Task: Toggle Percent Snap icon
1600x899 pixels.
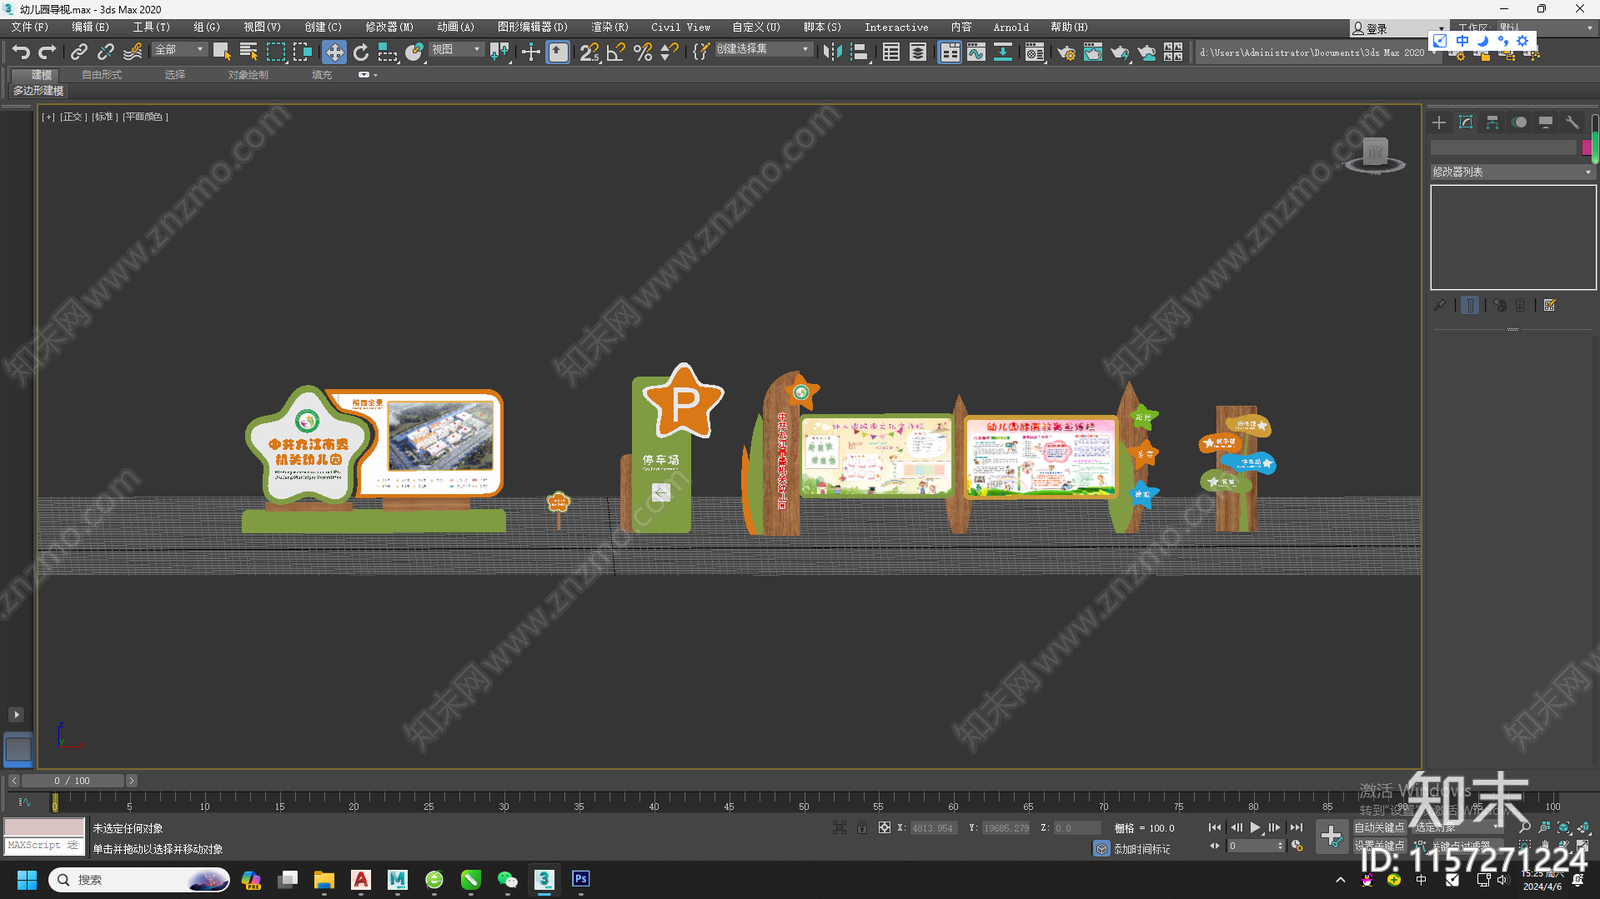Action: coord(643,52)
